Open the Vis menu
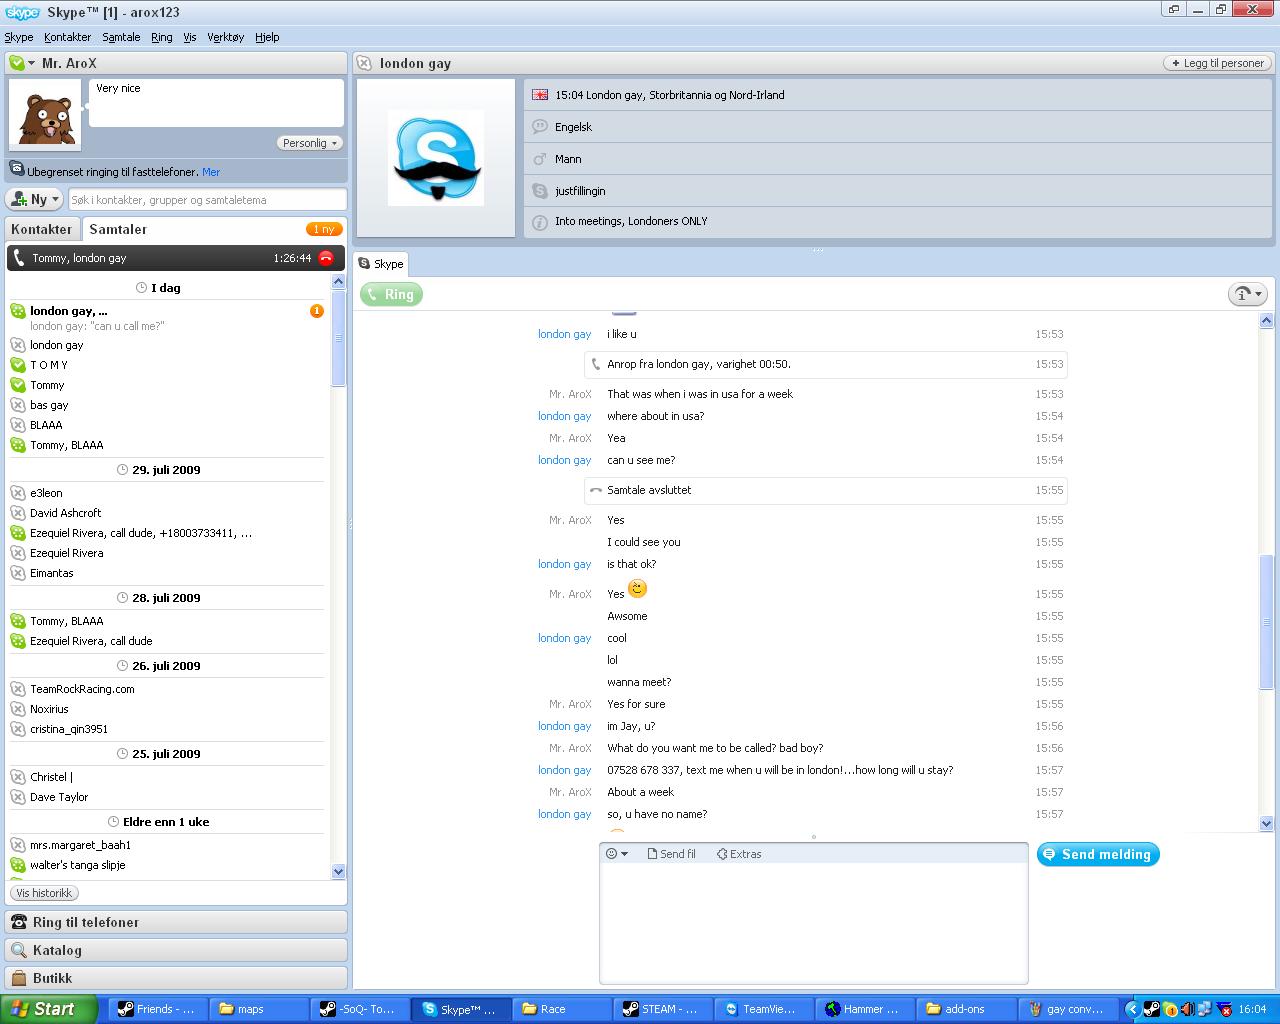 pyautogui.click(x=190, y=37)
